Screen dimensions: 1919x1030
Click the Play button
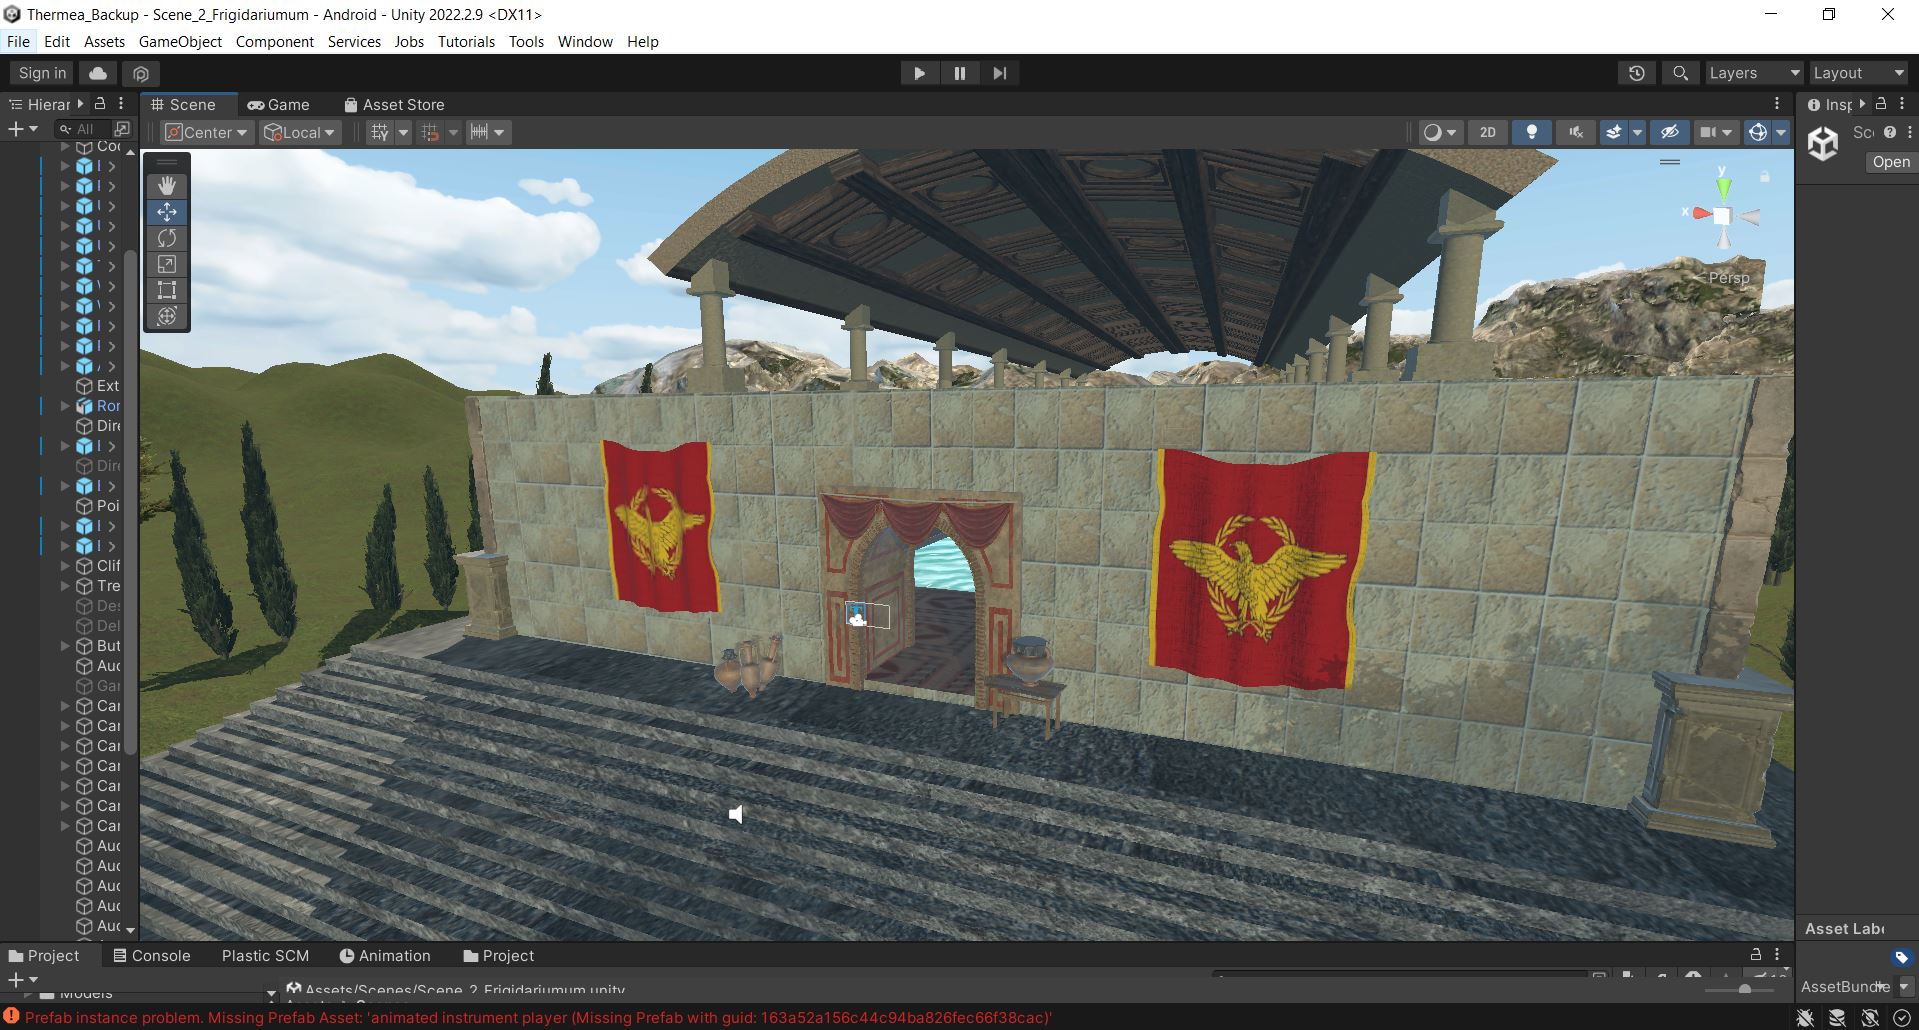click(919, 73)
